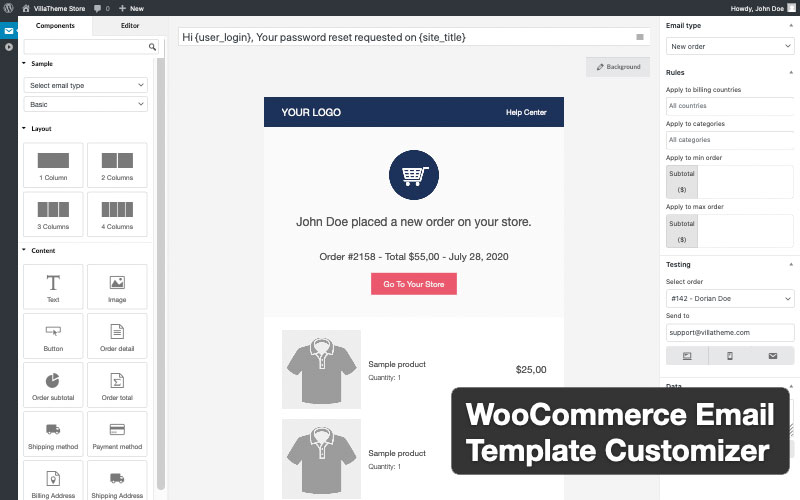The width and height of the screenshot is (800, 500).
Task: Click the shopping cart circle icon
Action: click(414, 175)
